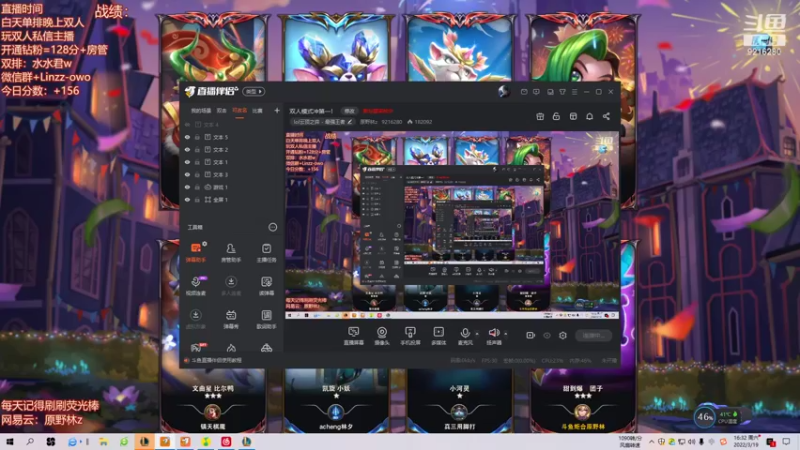Show the hidden 文本 4 layer
The width and height of the screenshot is (800, 450).
(x=187, y=124)
